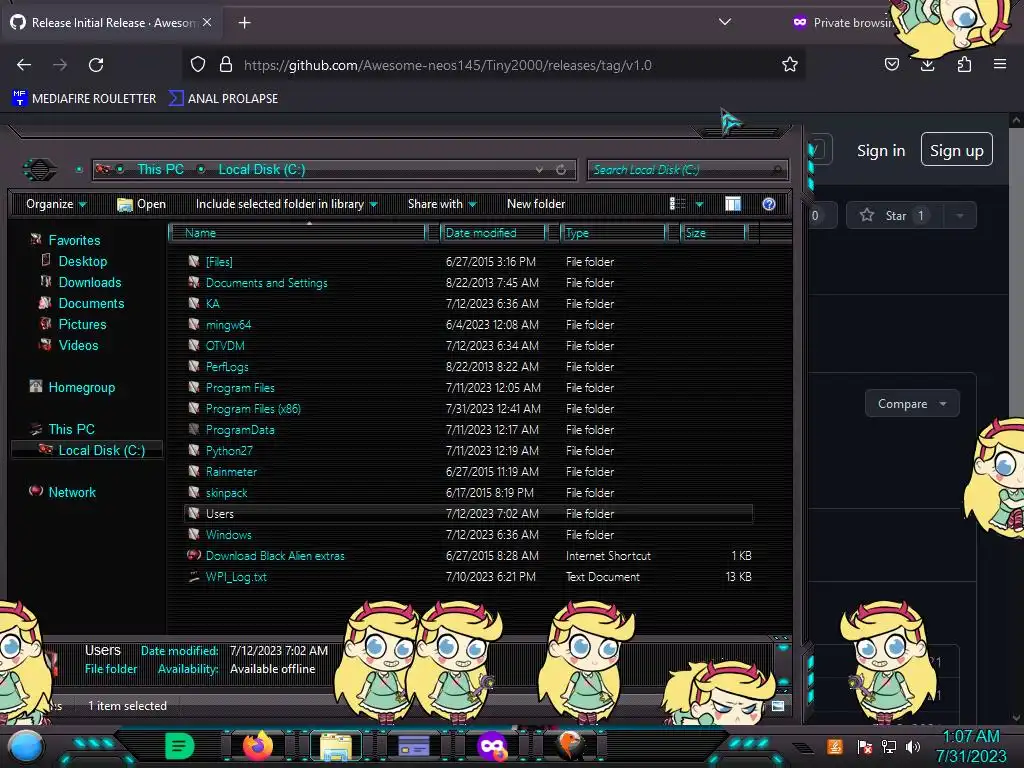Select Rainmeter folder

pyautogui.click(x=231, y=472)
